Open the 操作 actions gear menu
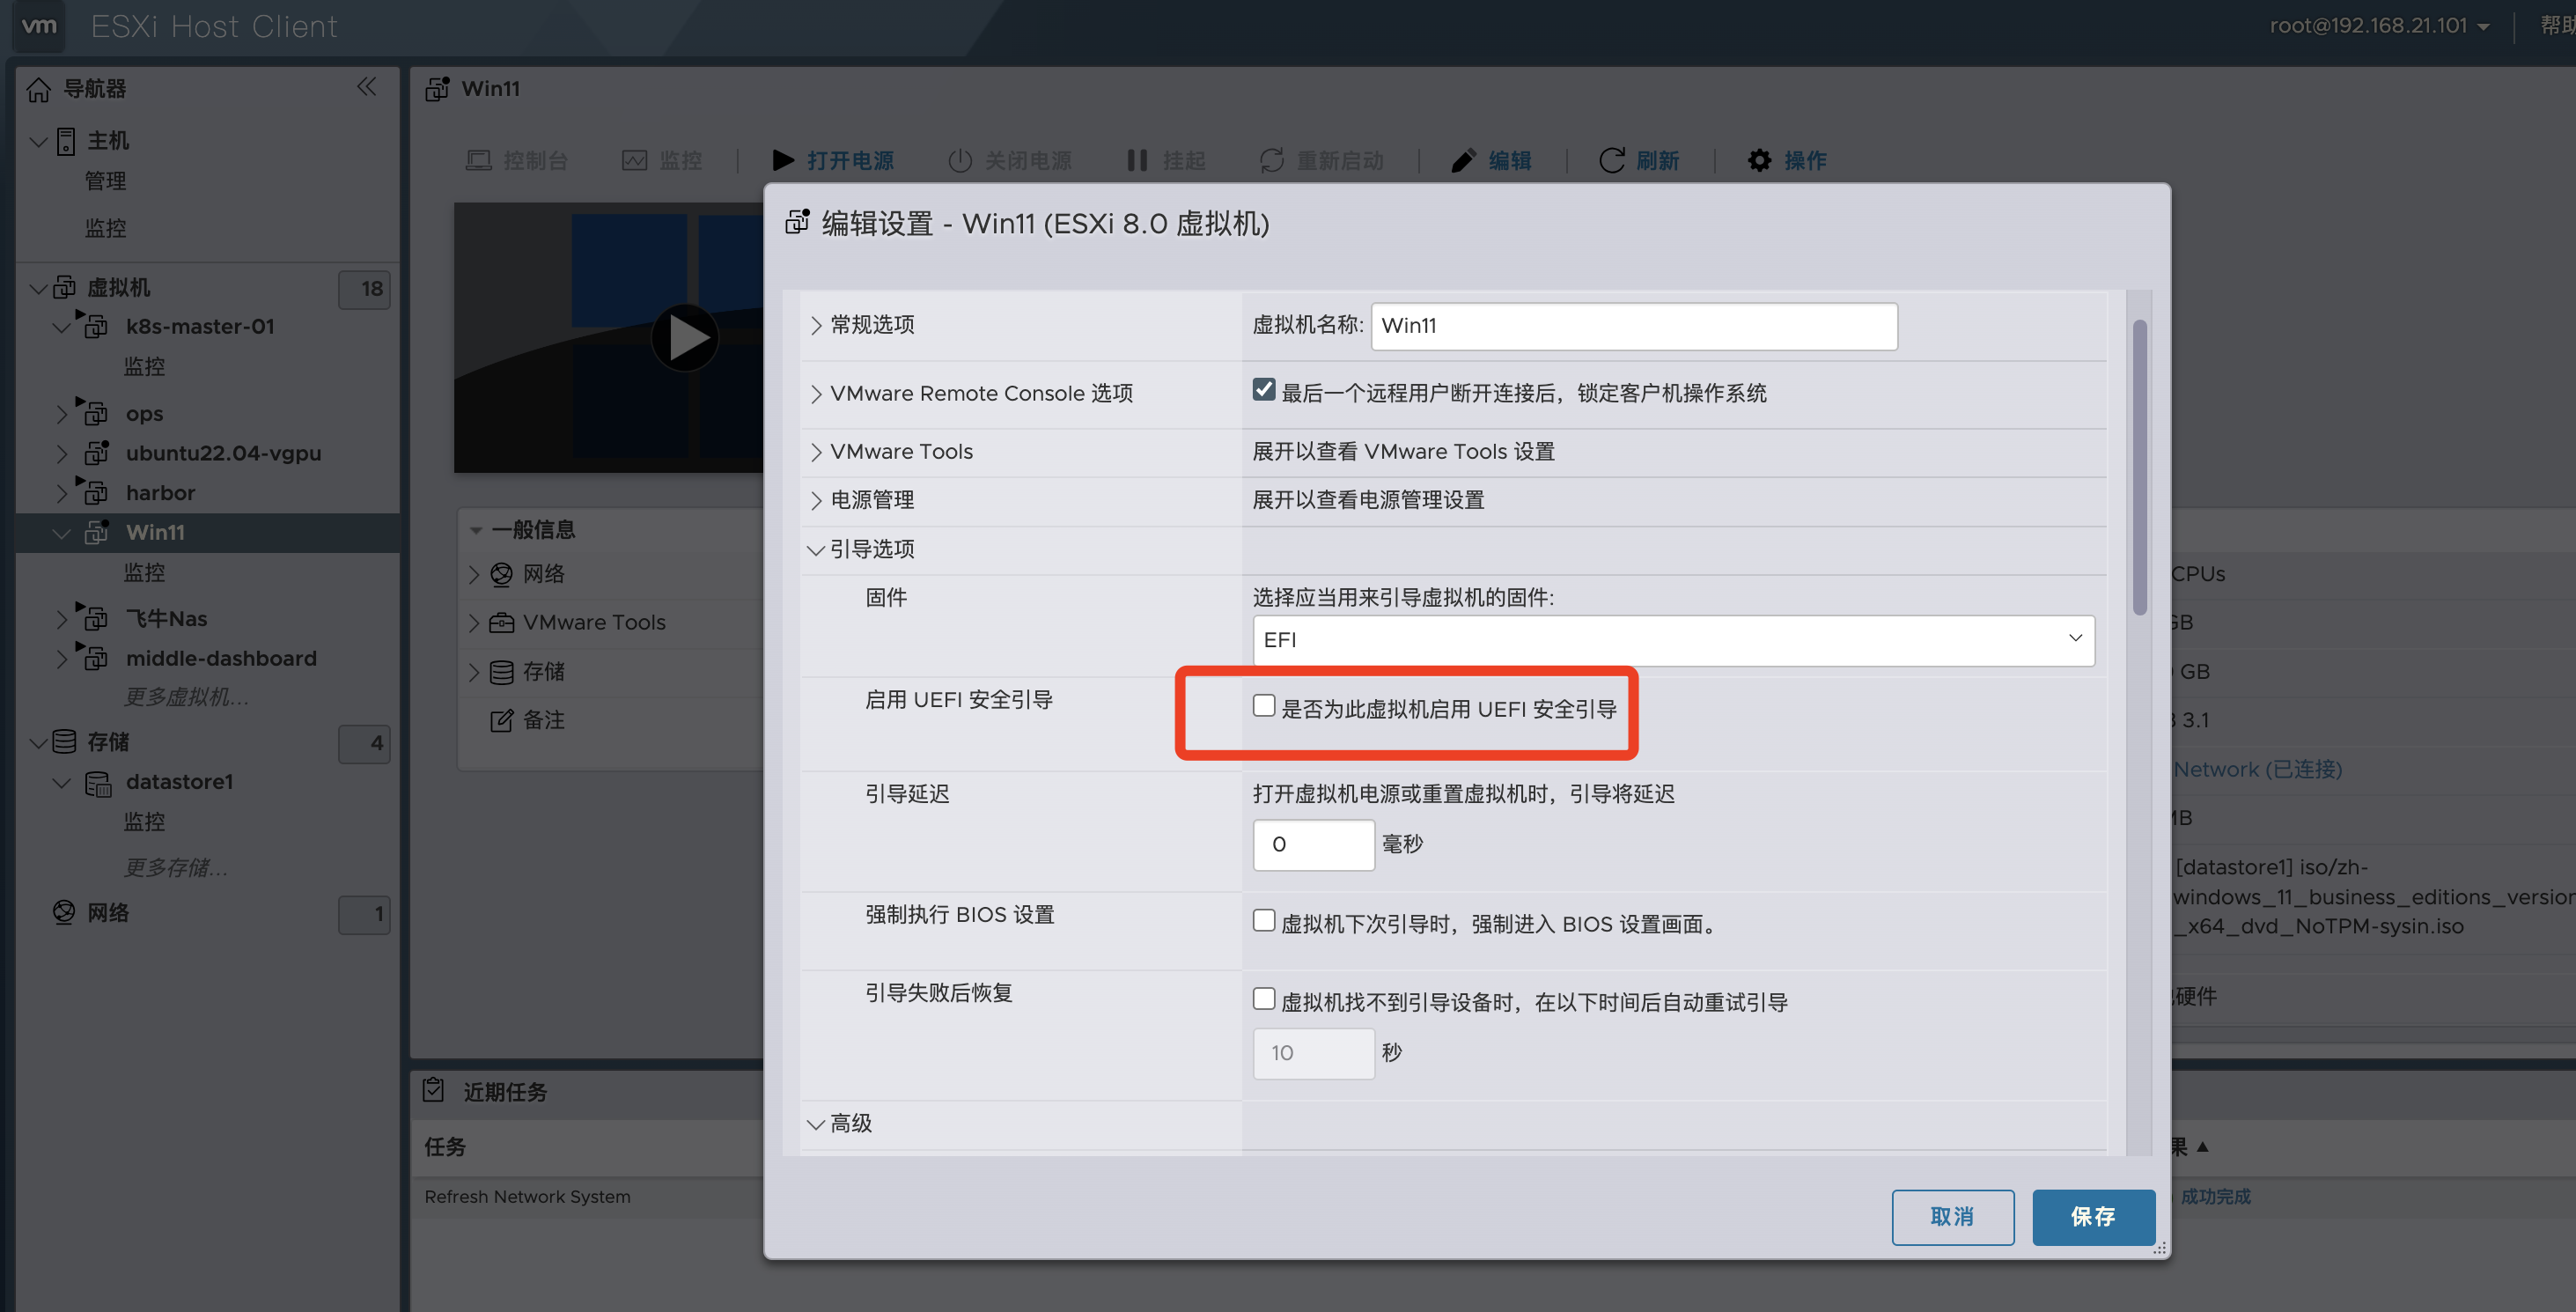This screenshot has height=1312, width=2576. pos(1787,160)
